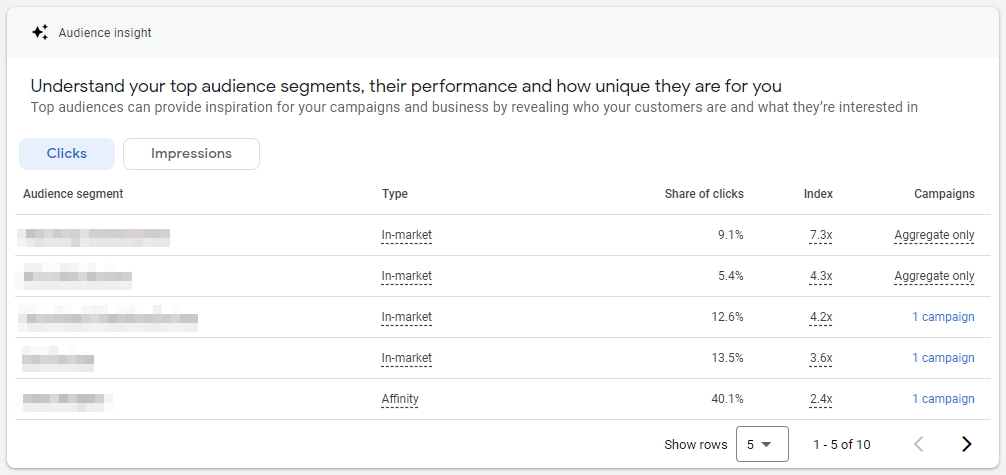
Task: Go to next page of audience segments
Action: point(966,444)
